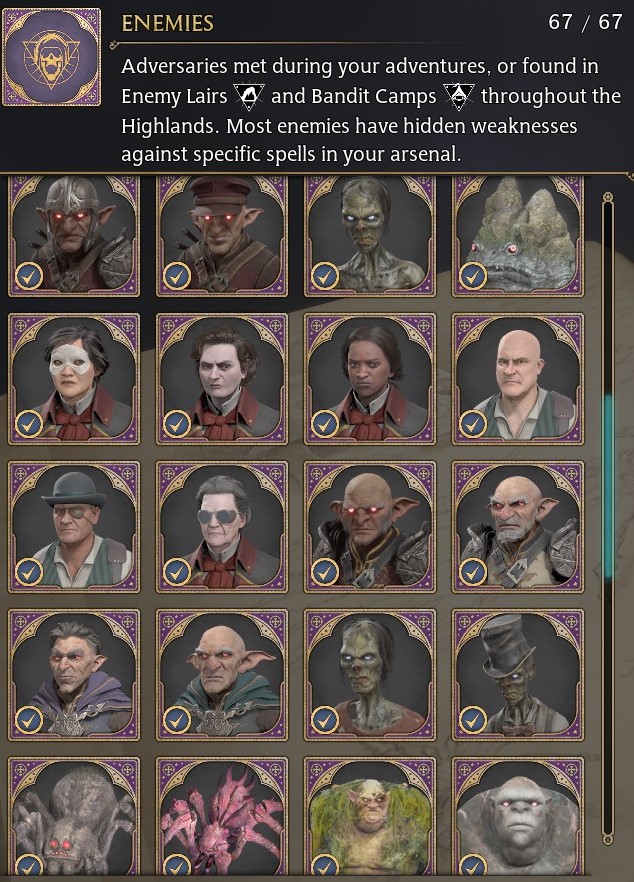Image resolution: width=634 pixels, height=882 pixels.
Task: Click checkmark on purple-cloaked goblin card
Action: (x=29, y=720)
